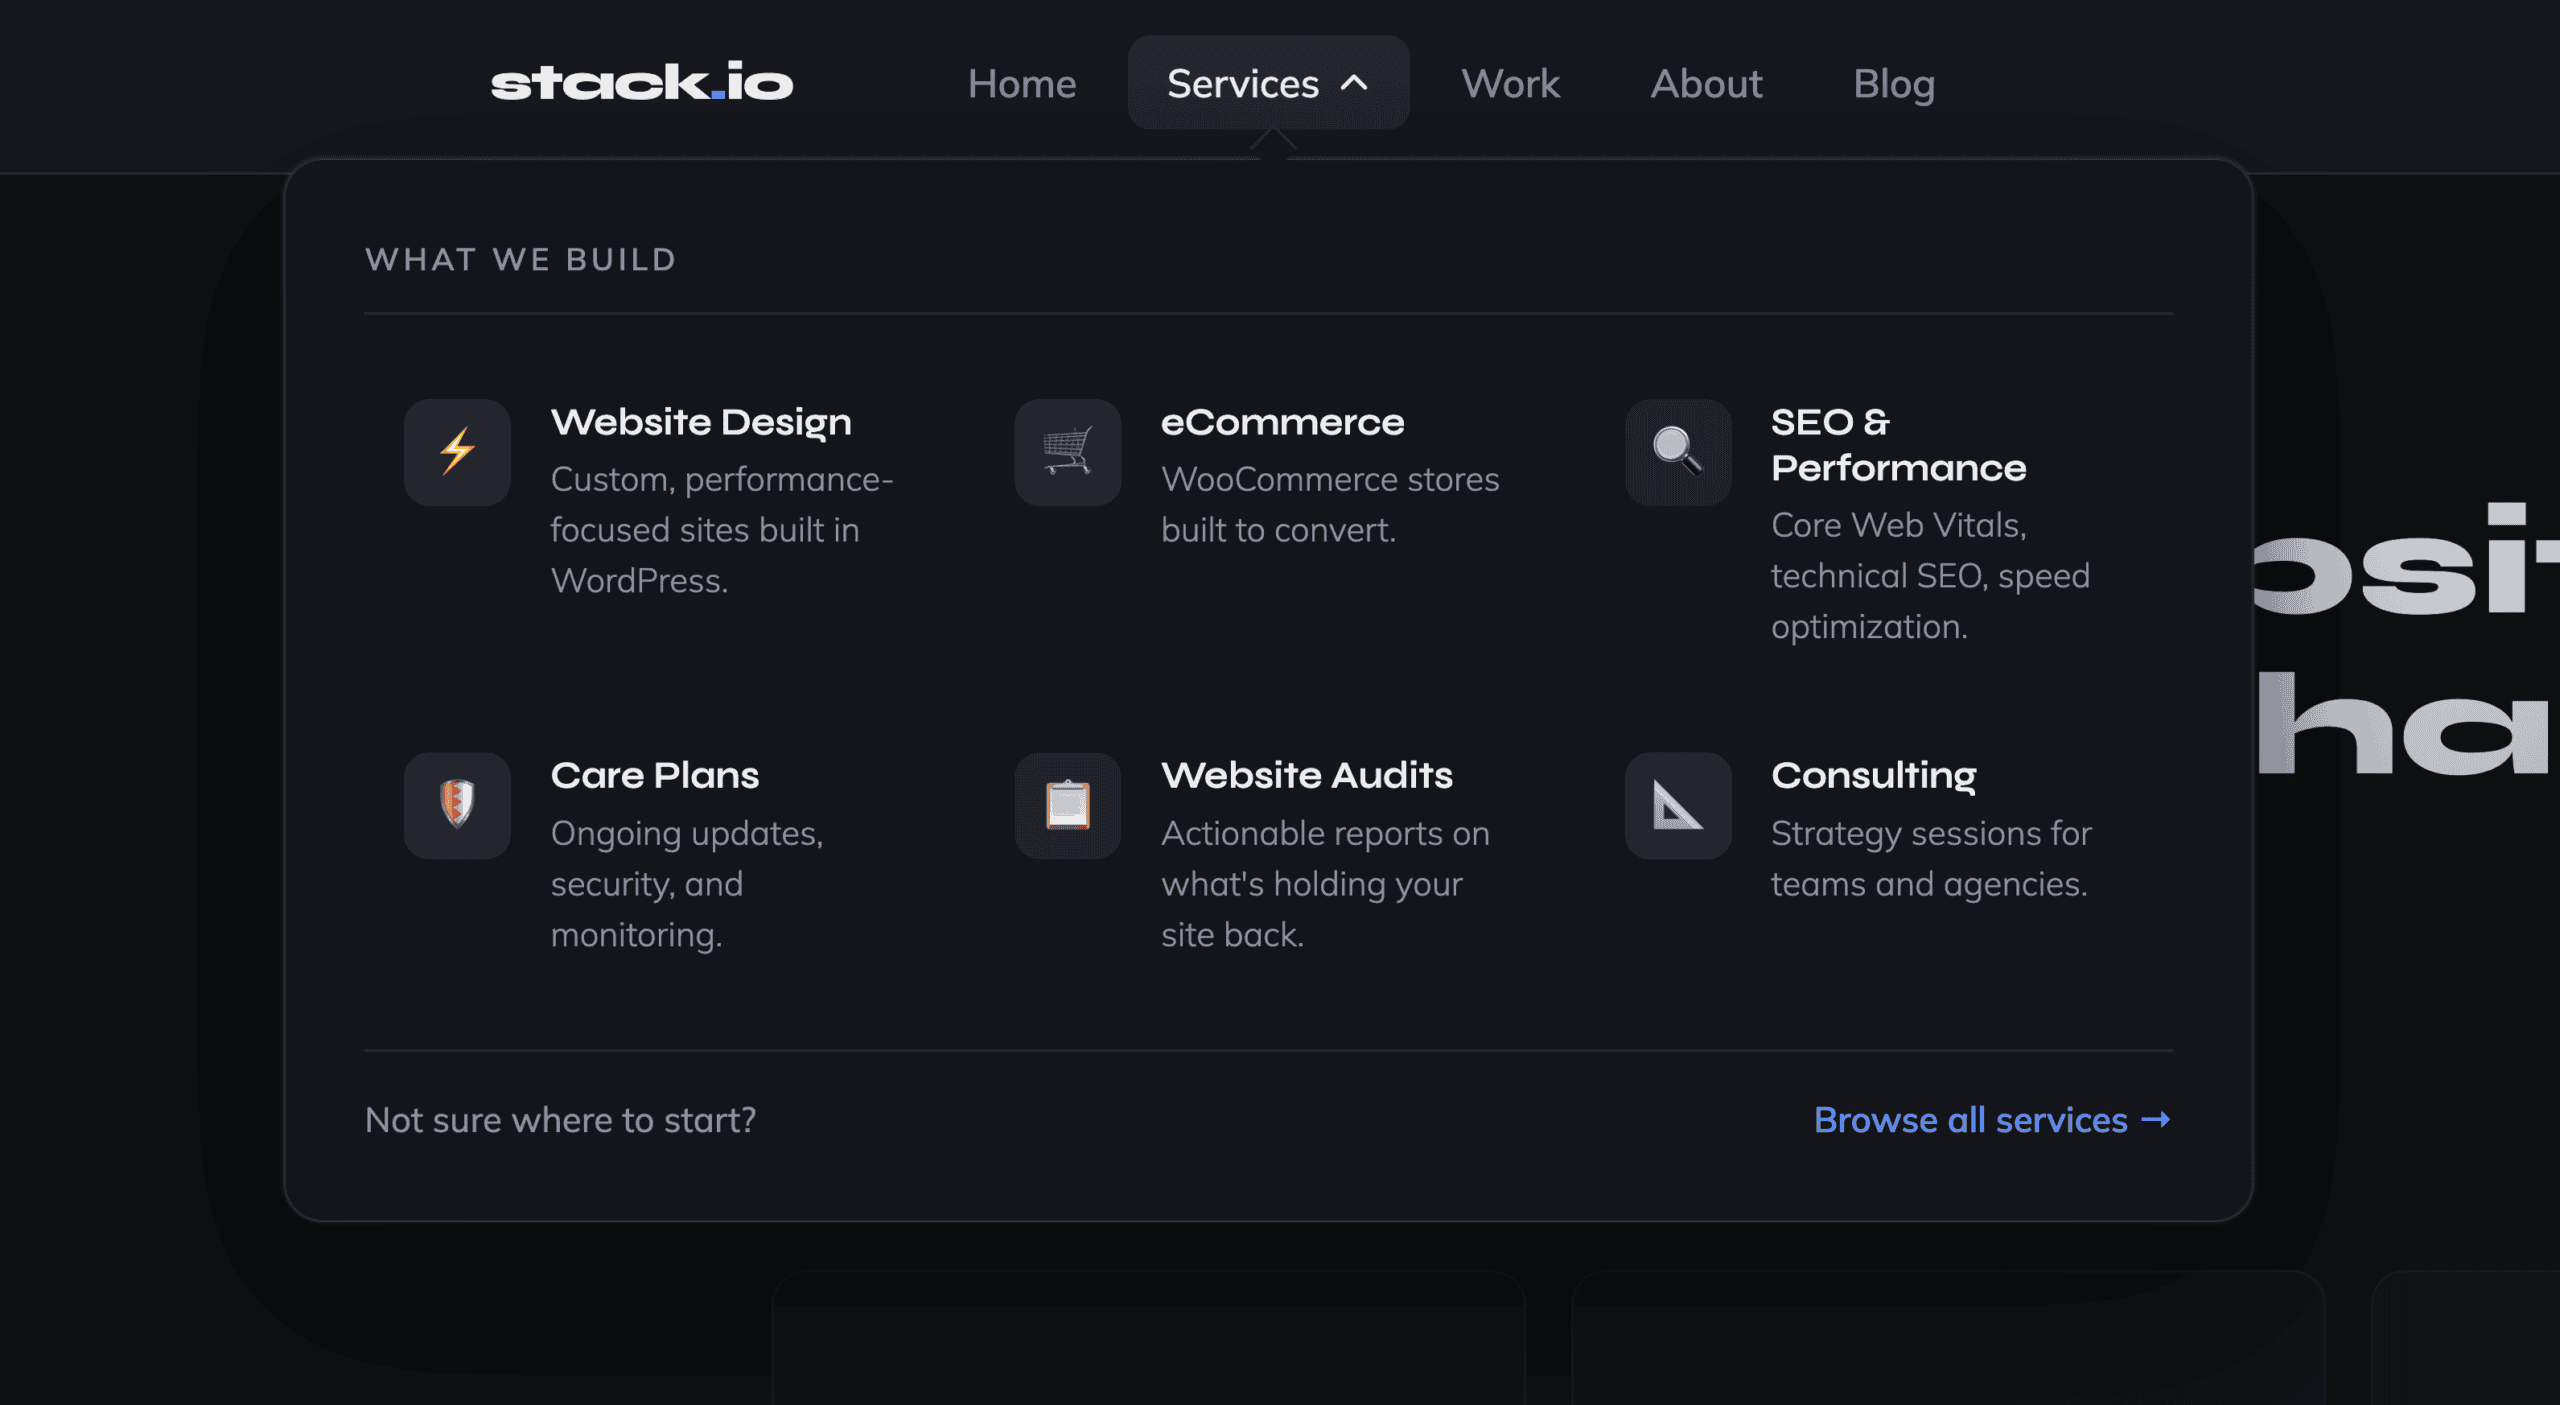The image size is (2560, 1405).
Task: Select the shield icon for Care Plans
Action: tap(456, 805)
